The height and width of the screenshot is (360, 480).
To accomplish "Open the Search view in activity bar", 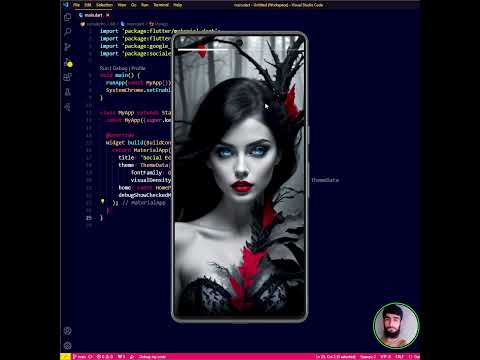I will pyautogui.click(x=67, y=32).
